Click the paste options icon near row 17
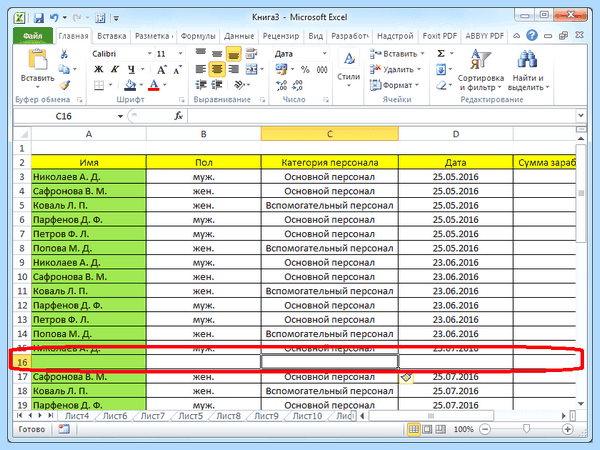The width and height of the screenshot is (600, 450). click(x=406, y=378)
